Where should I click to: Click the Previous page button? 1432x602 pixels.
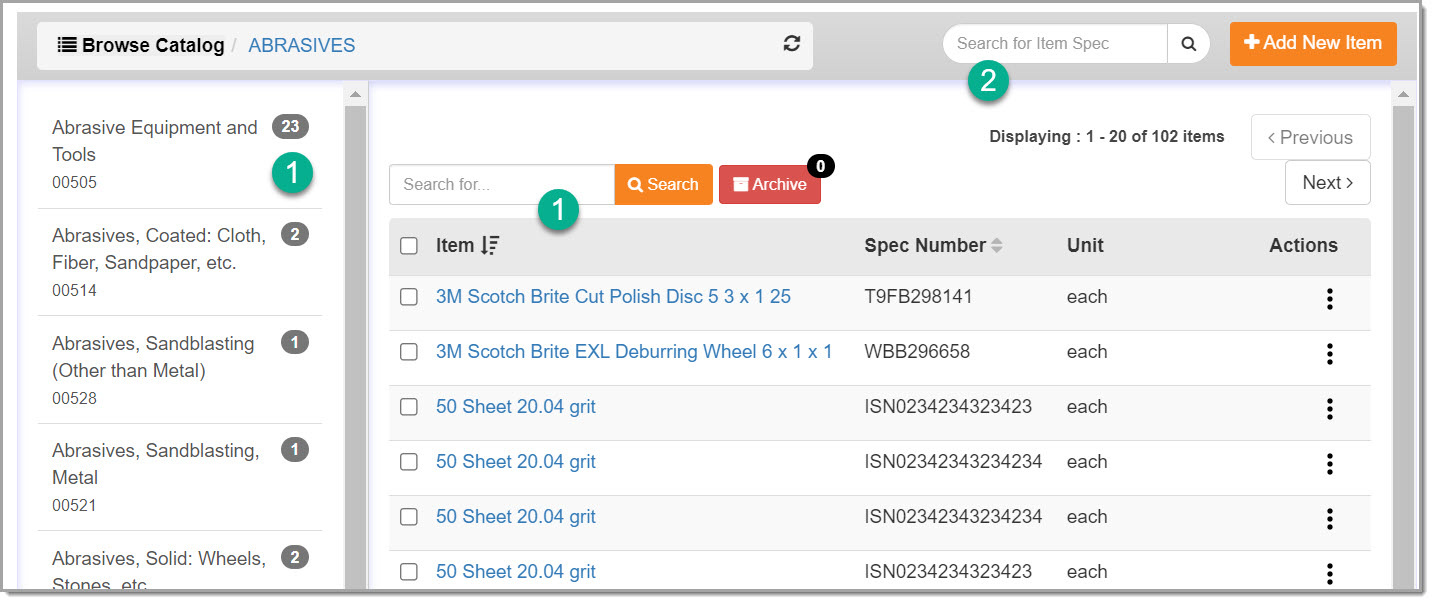1310,137
